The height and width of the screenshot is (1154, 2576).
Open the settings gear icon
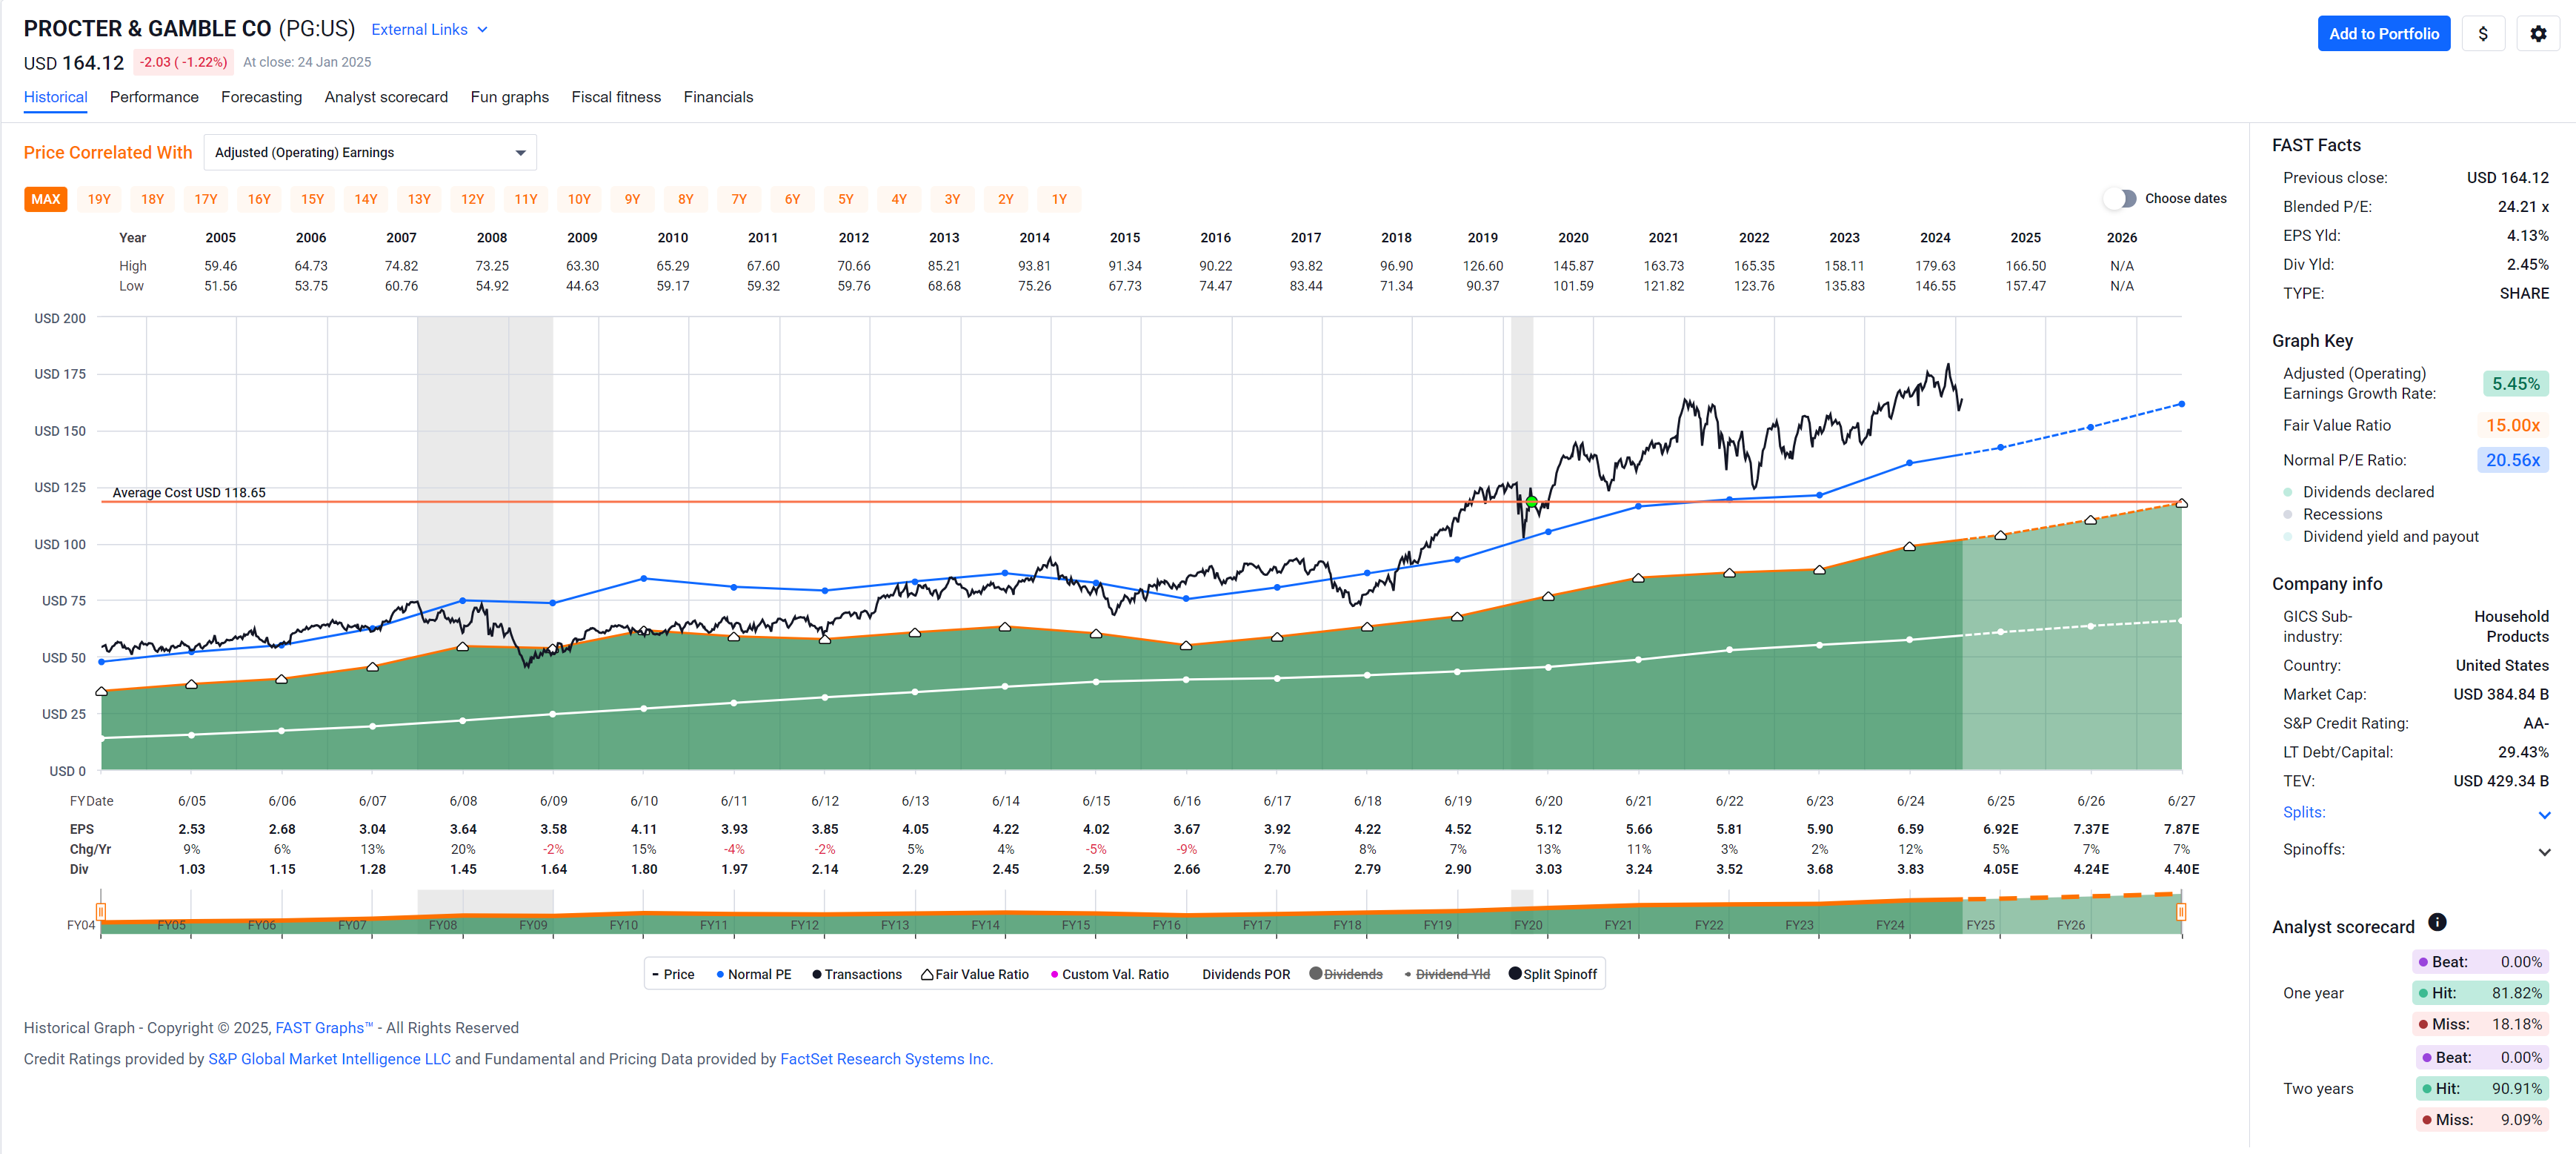tap(2537, 34)
